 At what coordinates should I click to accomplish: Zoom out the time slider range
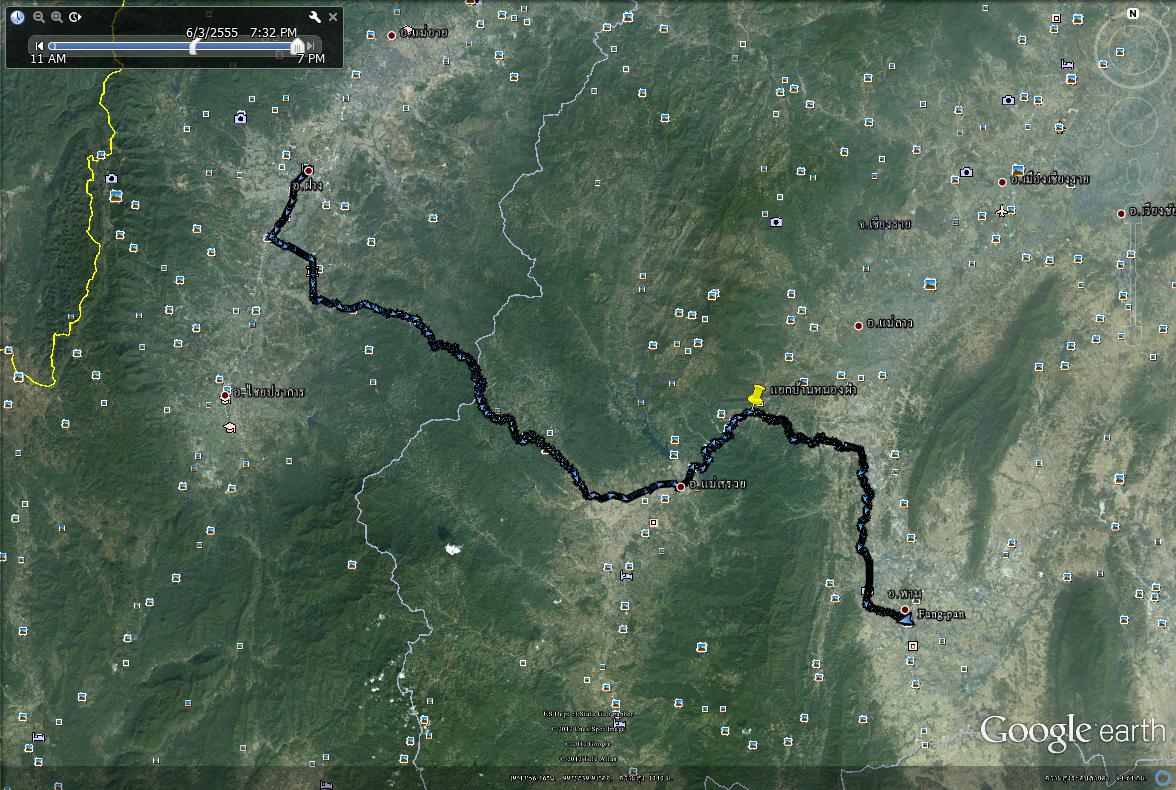(39, 17)
